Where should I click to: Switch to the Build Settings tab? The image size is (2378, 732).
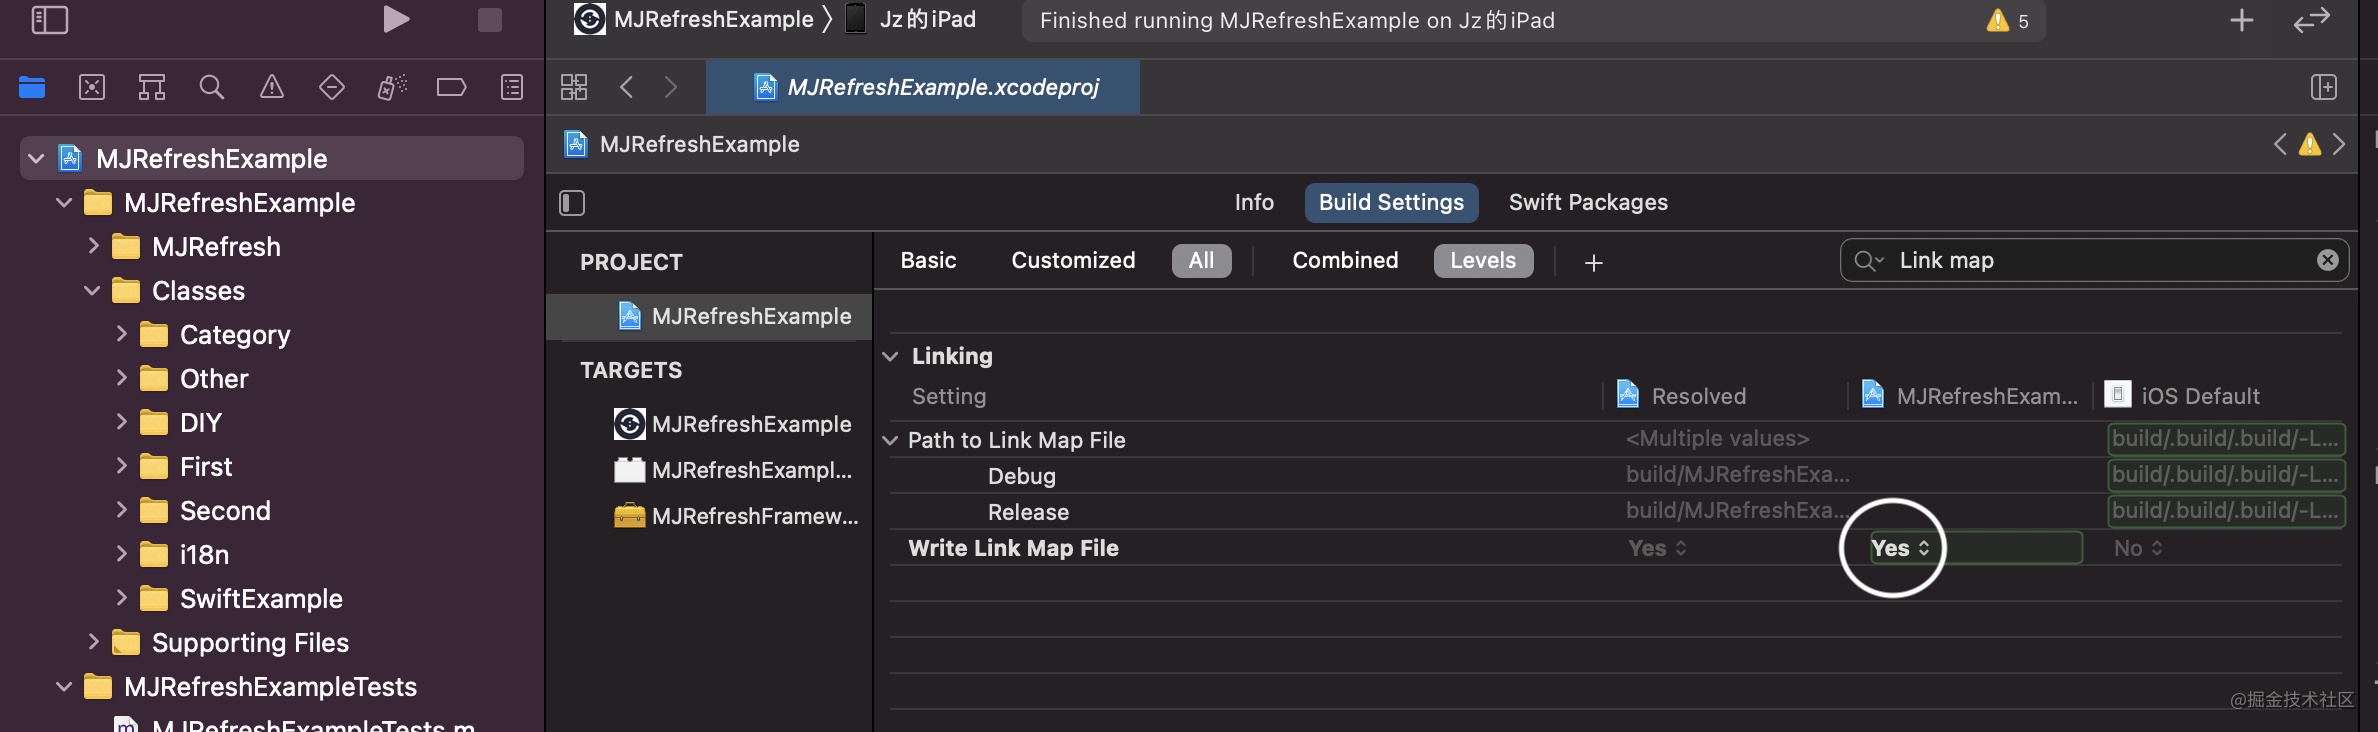[1391, 203]
